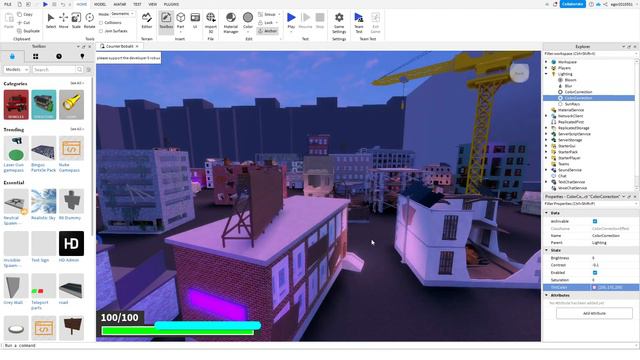This screenshot has height=360, width=640.
Task: Select ReplicatedStorage in Explorer
Action: (573, 128)
